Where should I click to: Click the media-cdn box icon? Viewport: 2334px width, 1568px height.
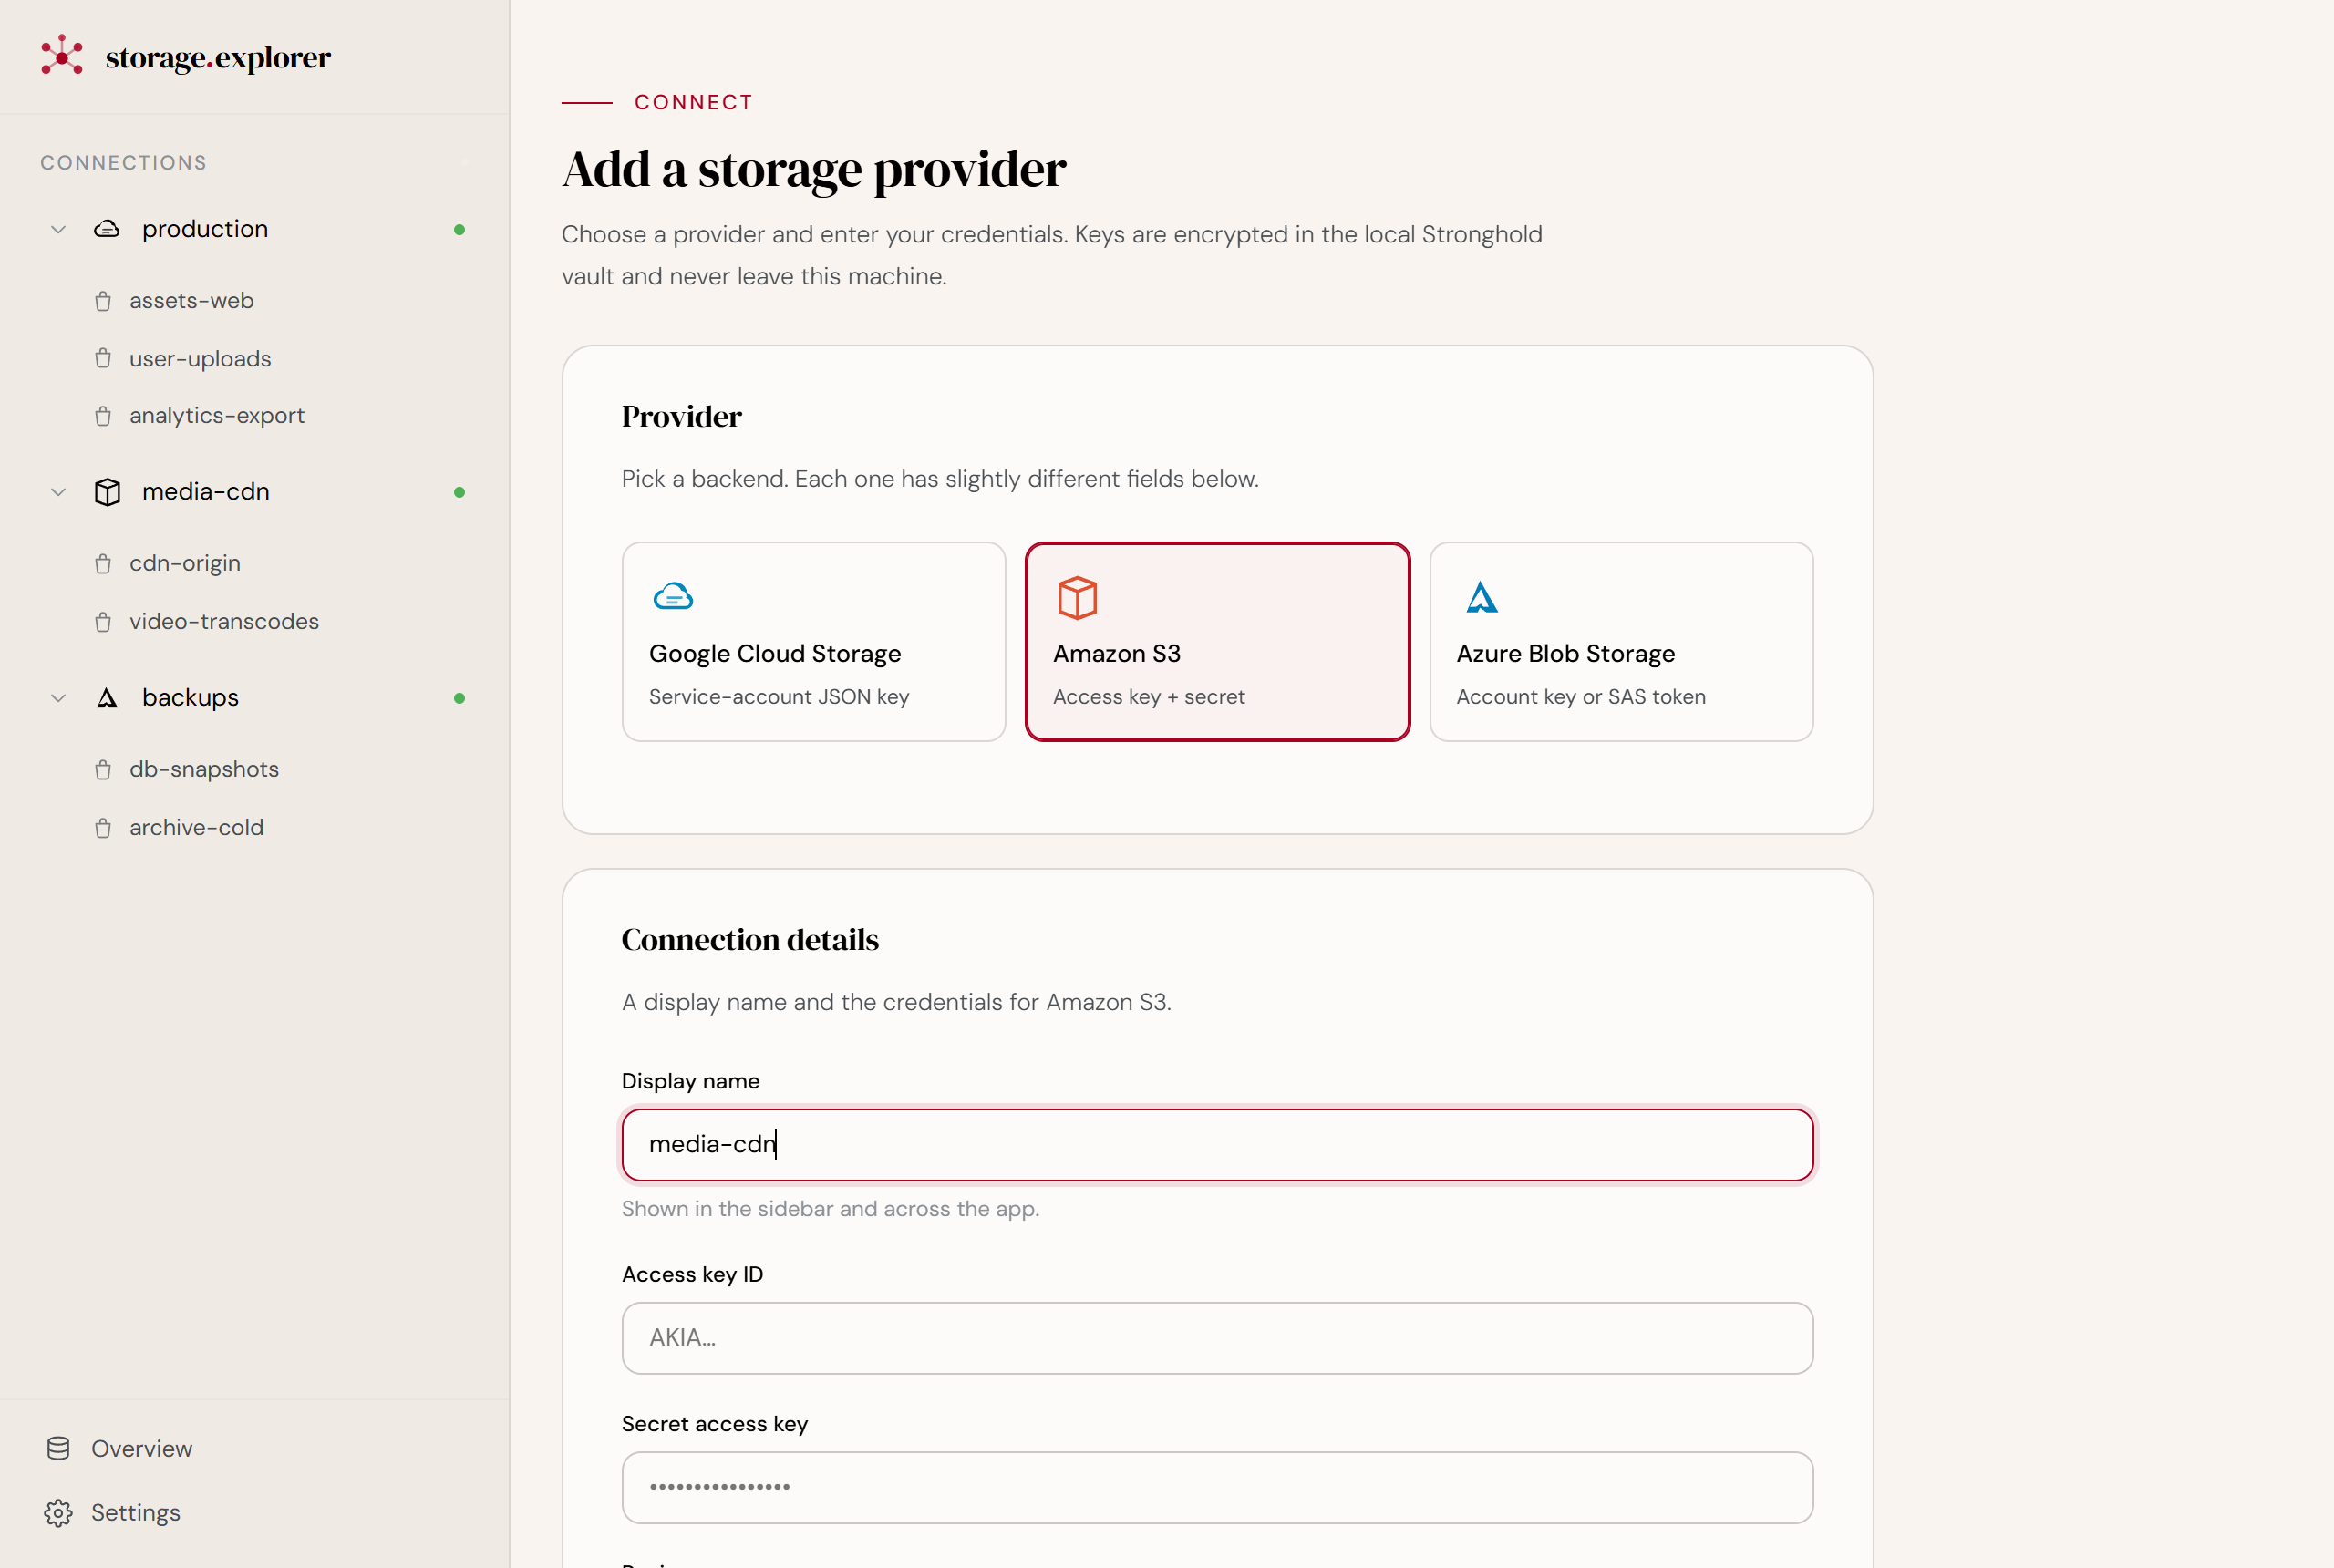pos(107,492)
